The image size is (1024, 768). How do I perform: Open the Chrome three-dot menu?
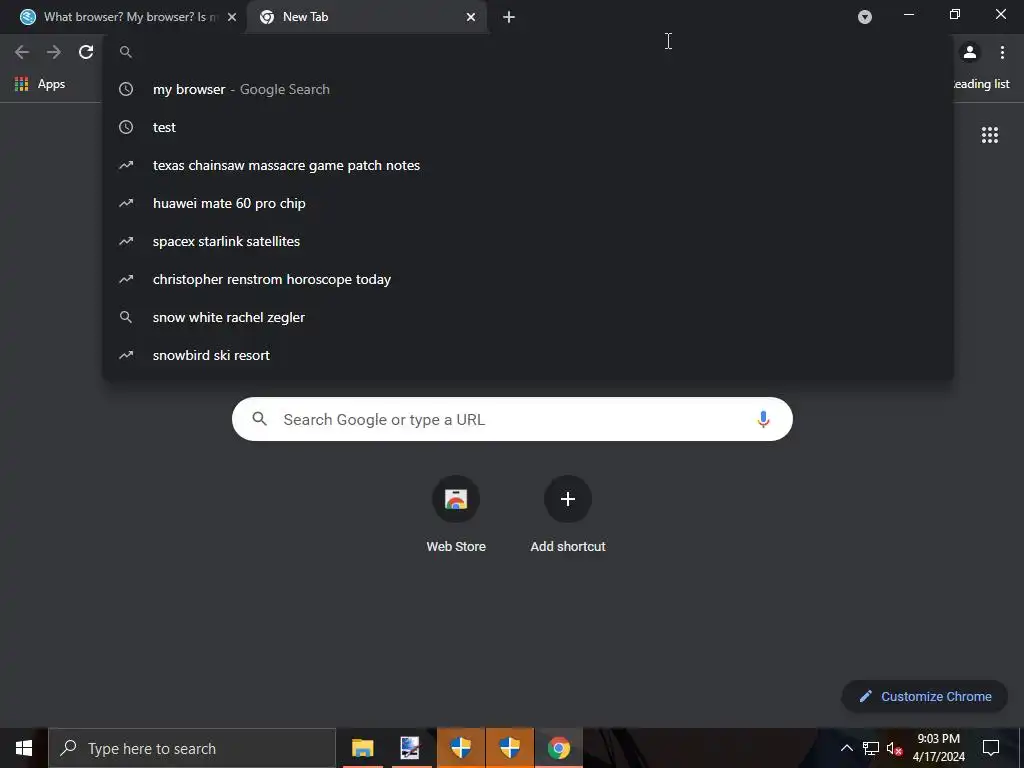(1002, 52)
